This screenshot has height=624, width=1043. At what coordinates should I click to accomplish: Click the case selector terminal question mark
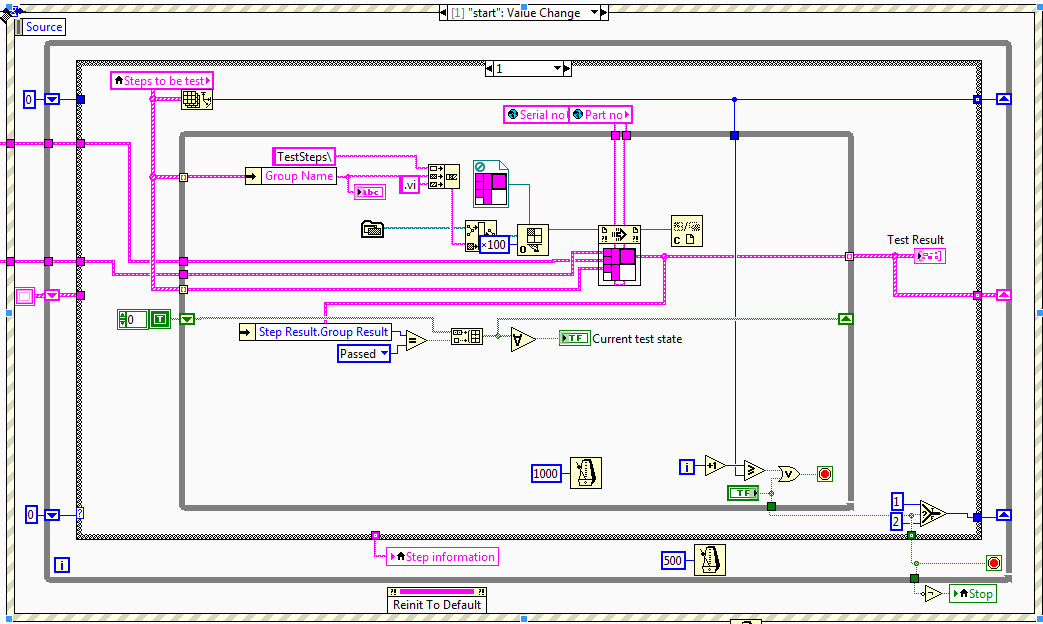point(80,513)
